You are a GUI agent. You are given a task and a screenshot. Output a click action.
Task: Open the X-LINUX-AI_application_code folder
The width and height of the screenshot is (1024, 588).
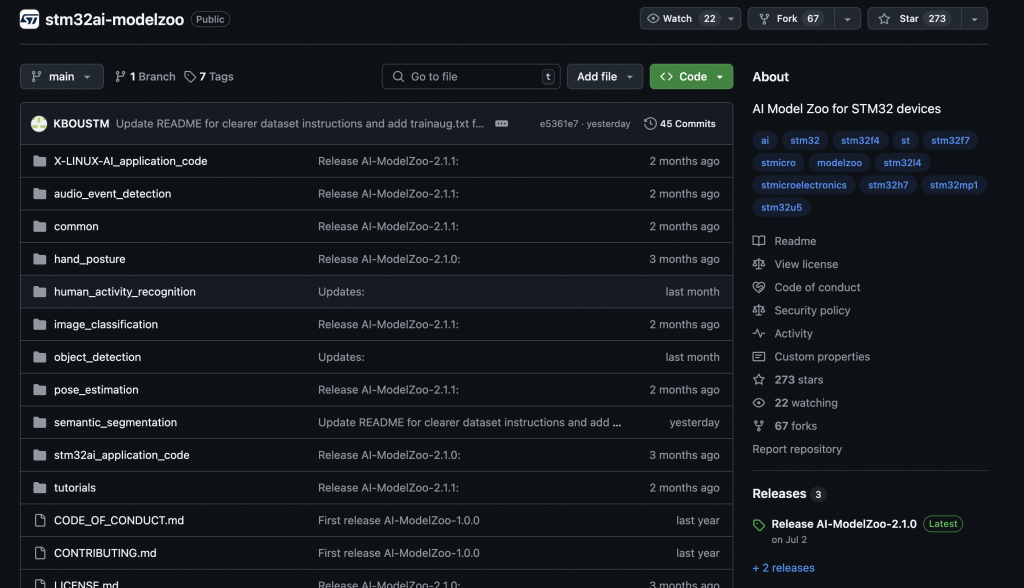[x=131, y=161]
